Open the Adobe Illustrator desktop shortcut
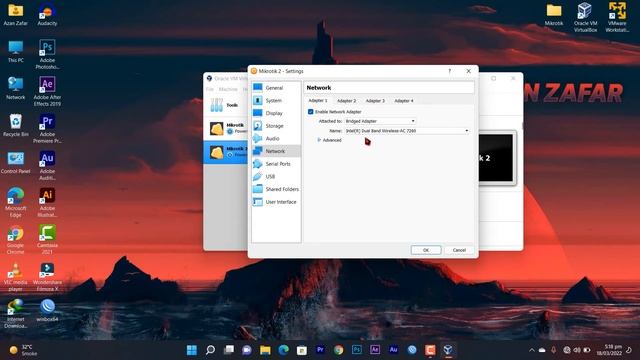The image size is (640, 360). click(47, 202)
